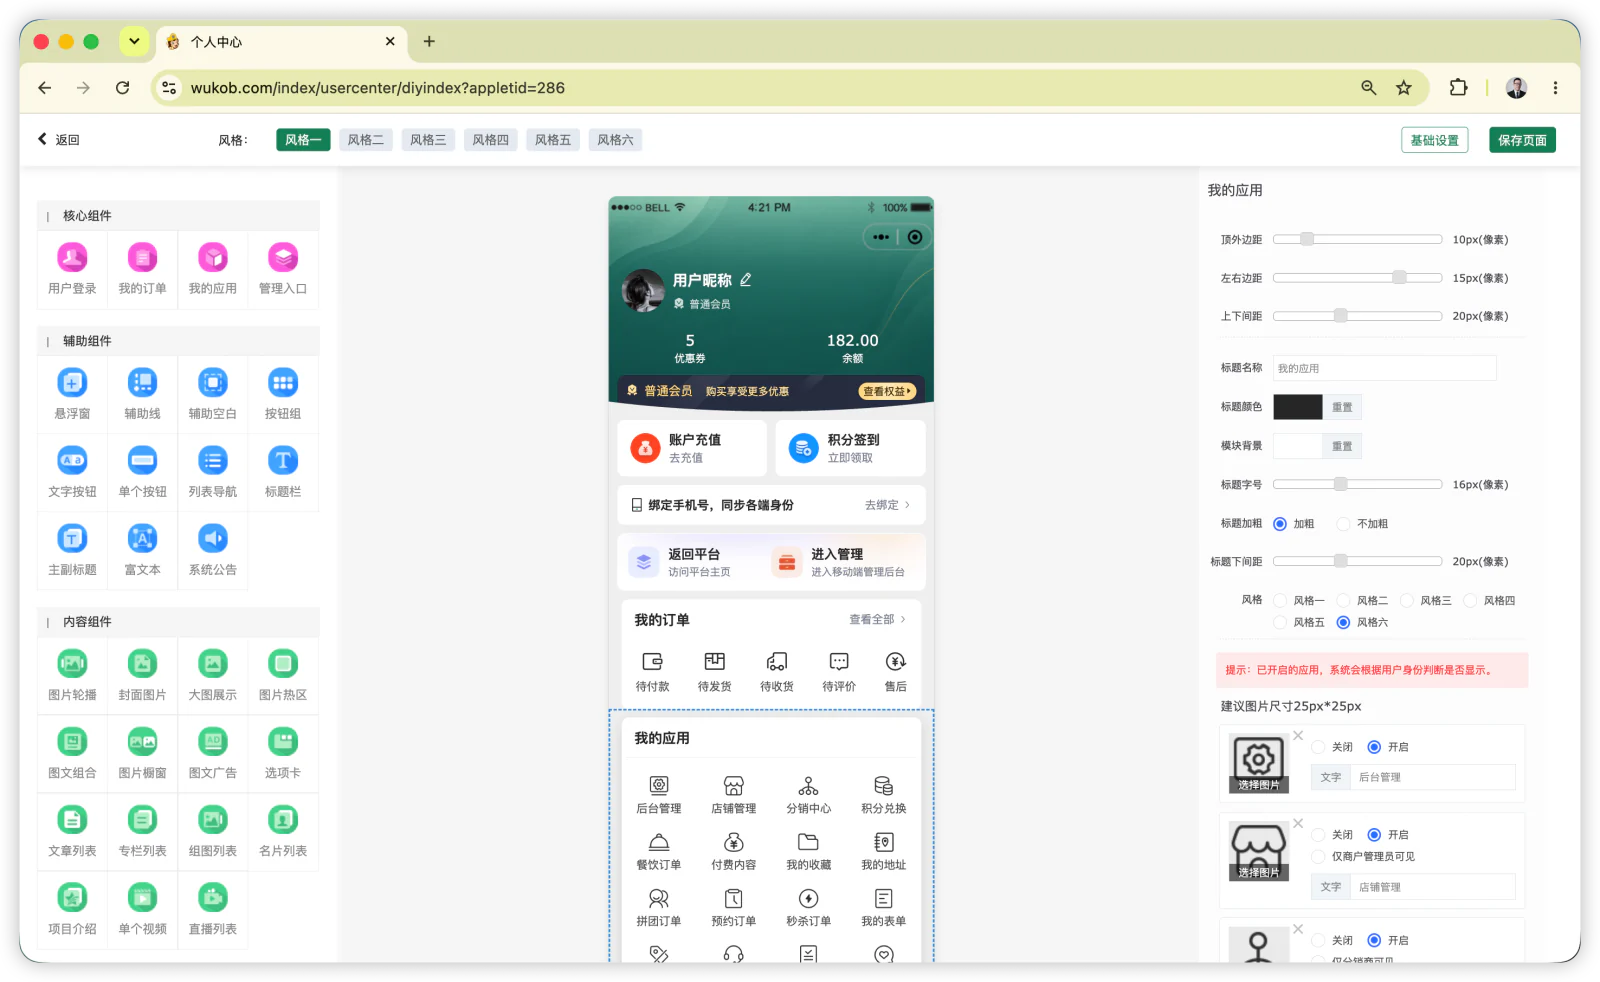Reset the 模块背景 with 重置

point(1342,446)
